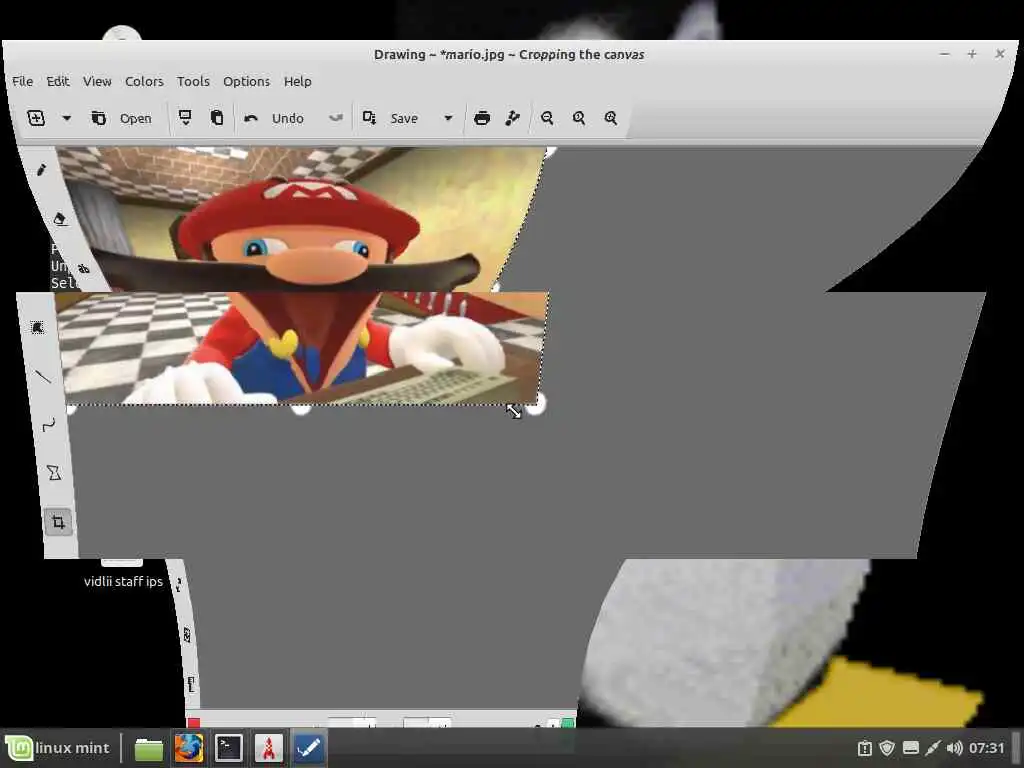Click the rocket app taskbar icon
Screen dimensions: 1024x768
(x=268, y=748)
